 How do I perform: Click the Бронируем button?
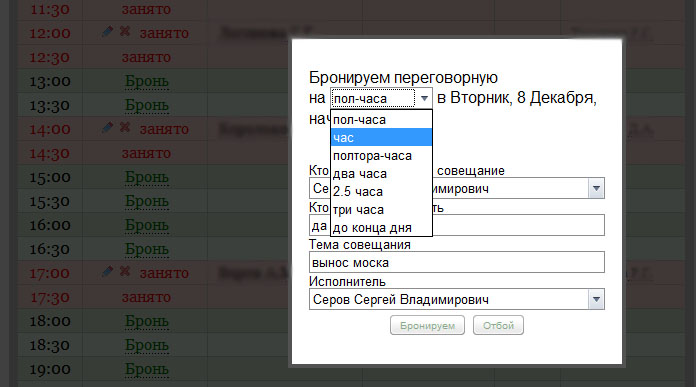(x=427, y=325)
